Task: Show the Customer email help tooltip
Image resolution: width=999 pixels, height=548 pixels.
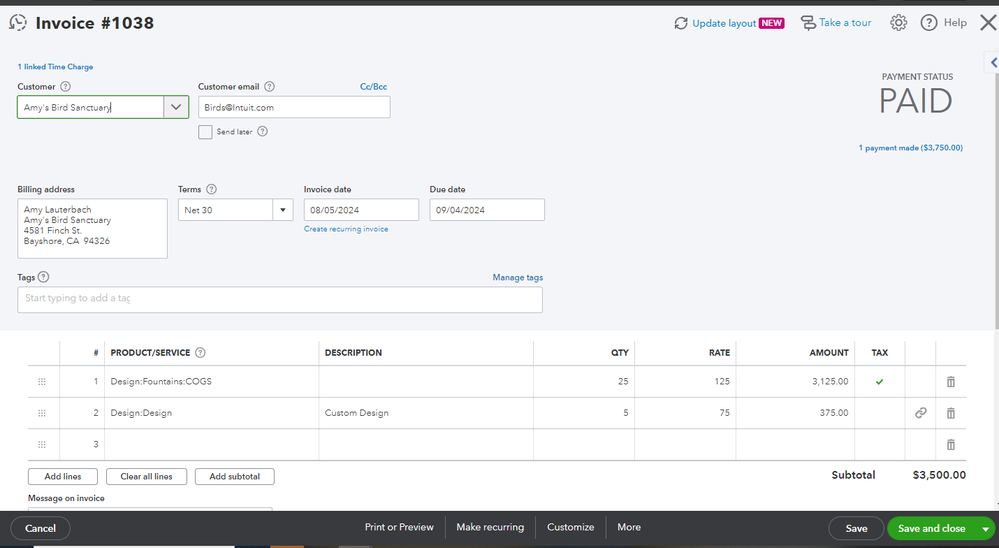Action: click(270, 87)
